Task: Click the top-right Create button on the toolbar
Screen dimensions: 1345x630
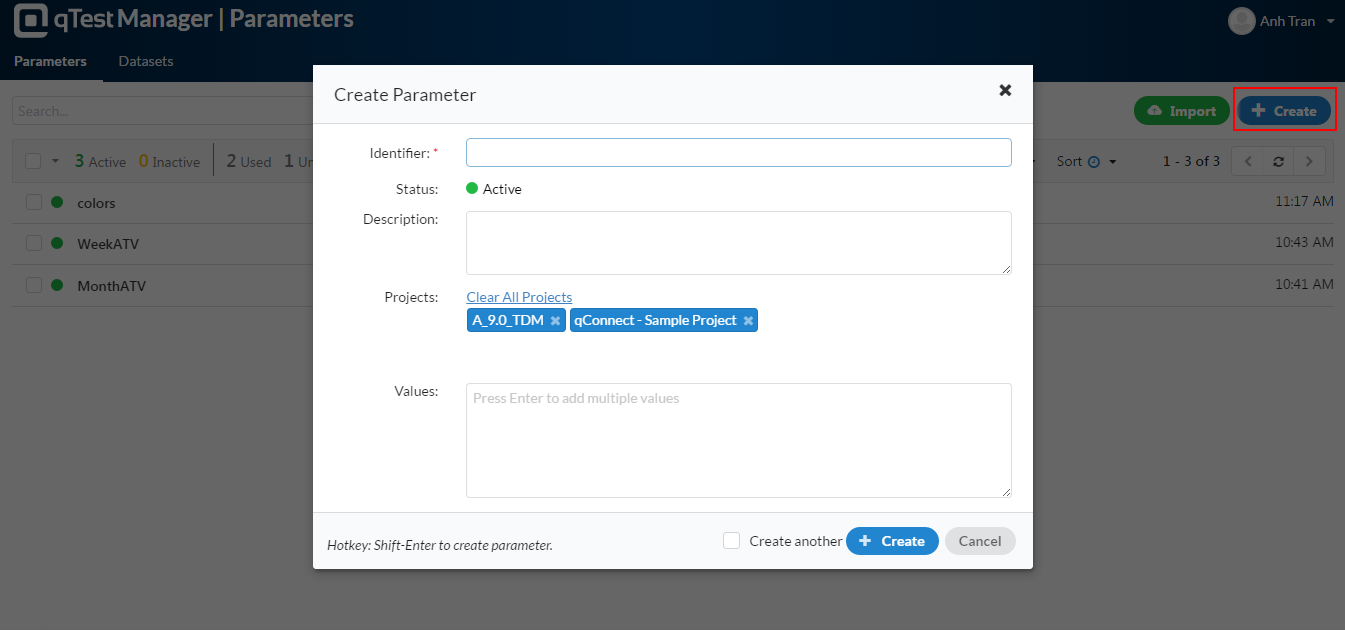Action: pos(1284,111)
